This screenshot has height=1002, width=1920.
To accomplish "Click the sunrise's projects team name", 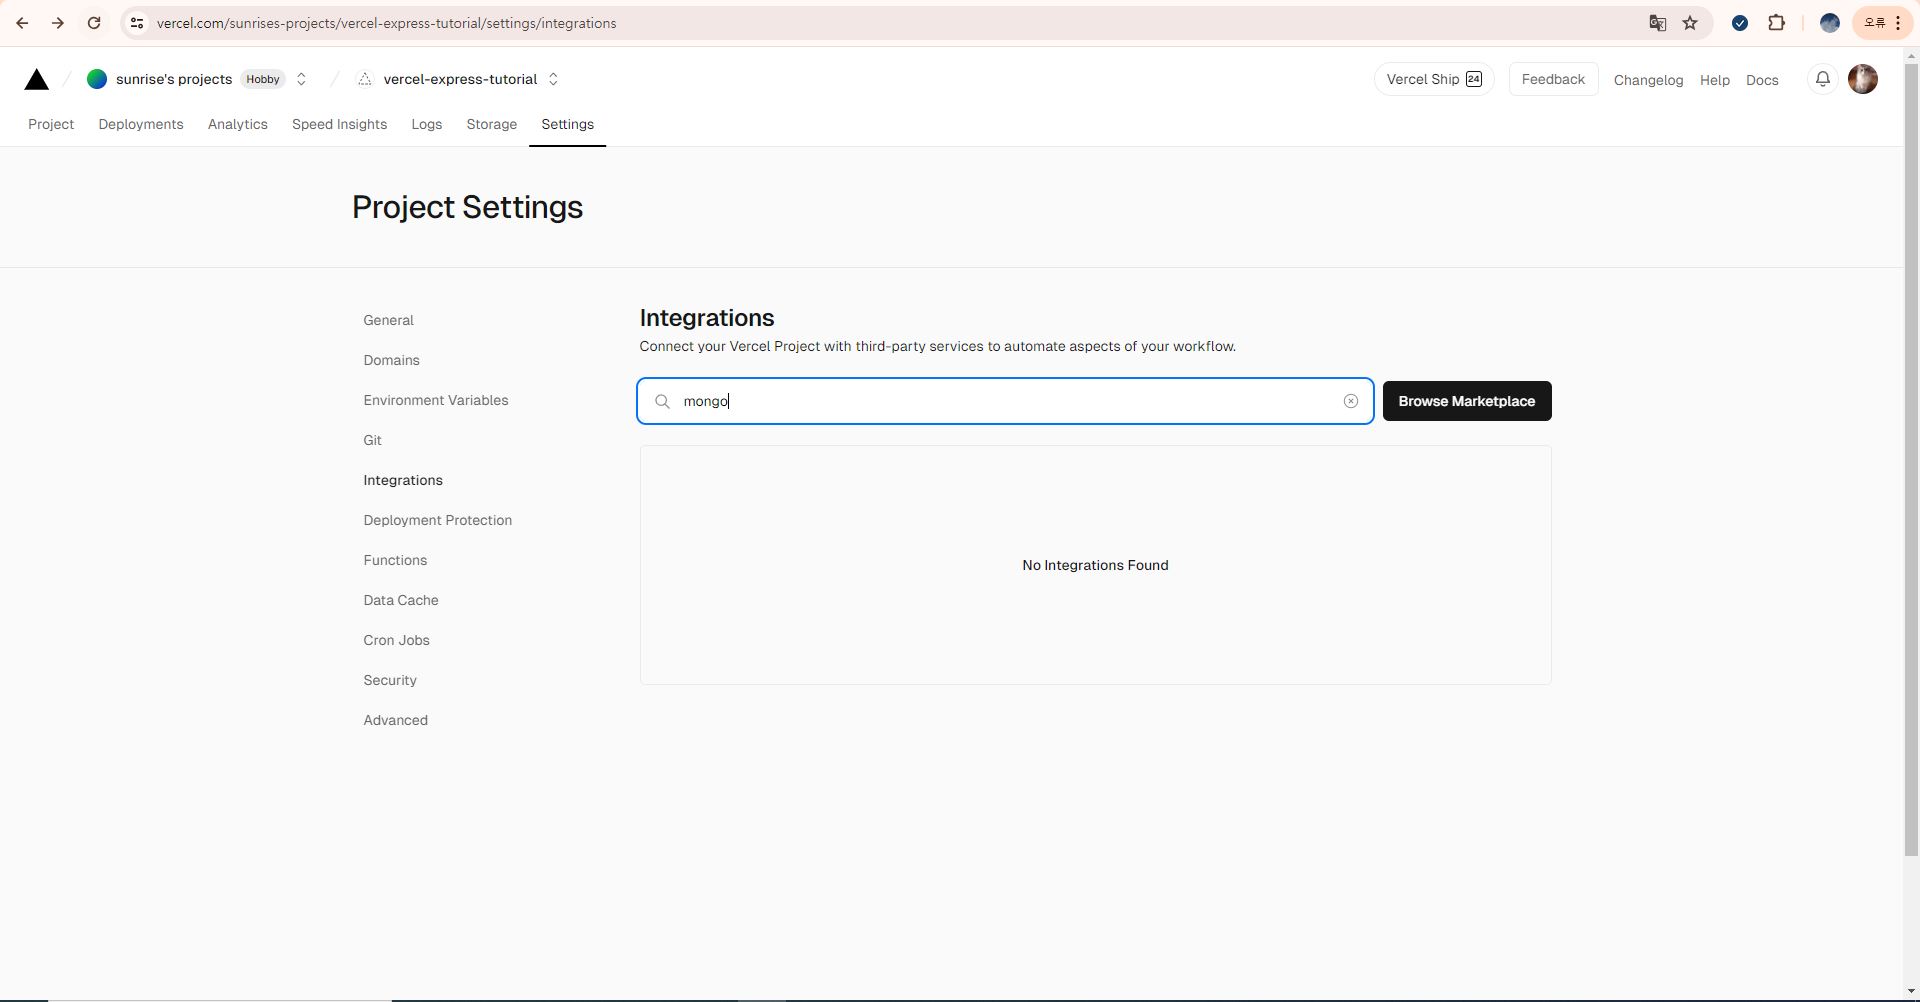I will point(174,79).
